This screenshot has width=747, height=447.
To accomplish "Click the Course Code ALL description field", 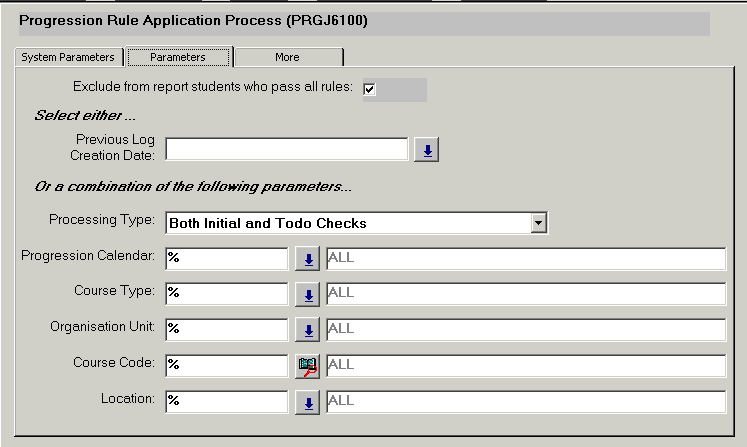I will (x=525, y=365).
